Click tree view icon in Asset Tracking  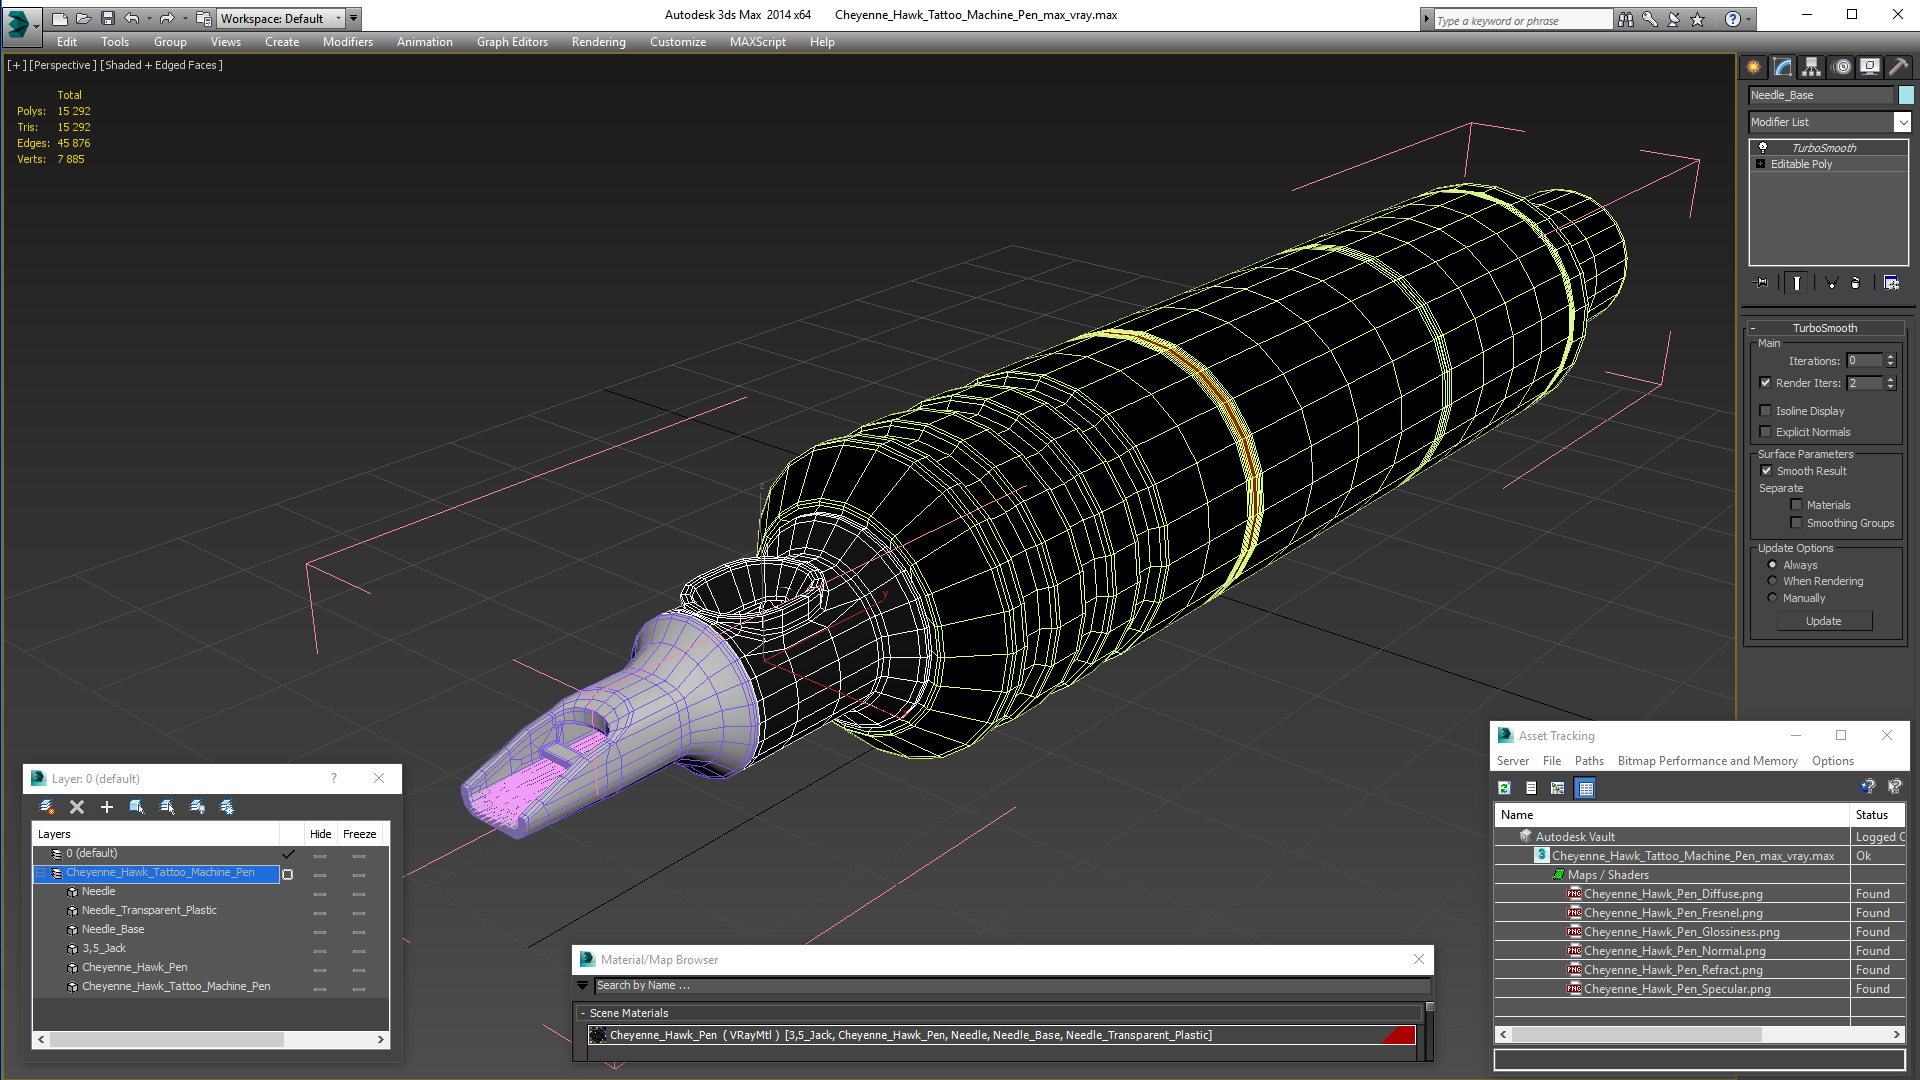[x=1558, y=788]
